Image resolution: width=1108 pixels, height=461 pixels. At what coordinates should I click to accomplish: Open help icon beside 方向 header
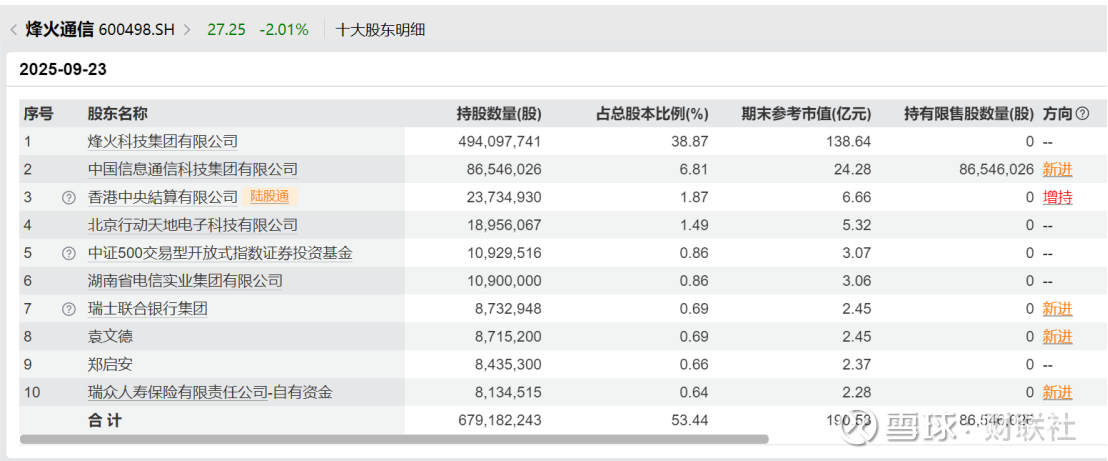pyautogui.click(x=1082, y=113)
